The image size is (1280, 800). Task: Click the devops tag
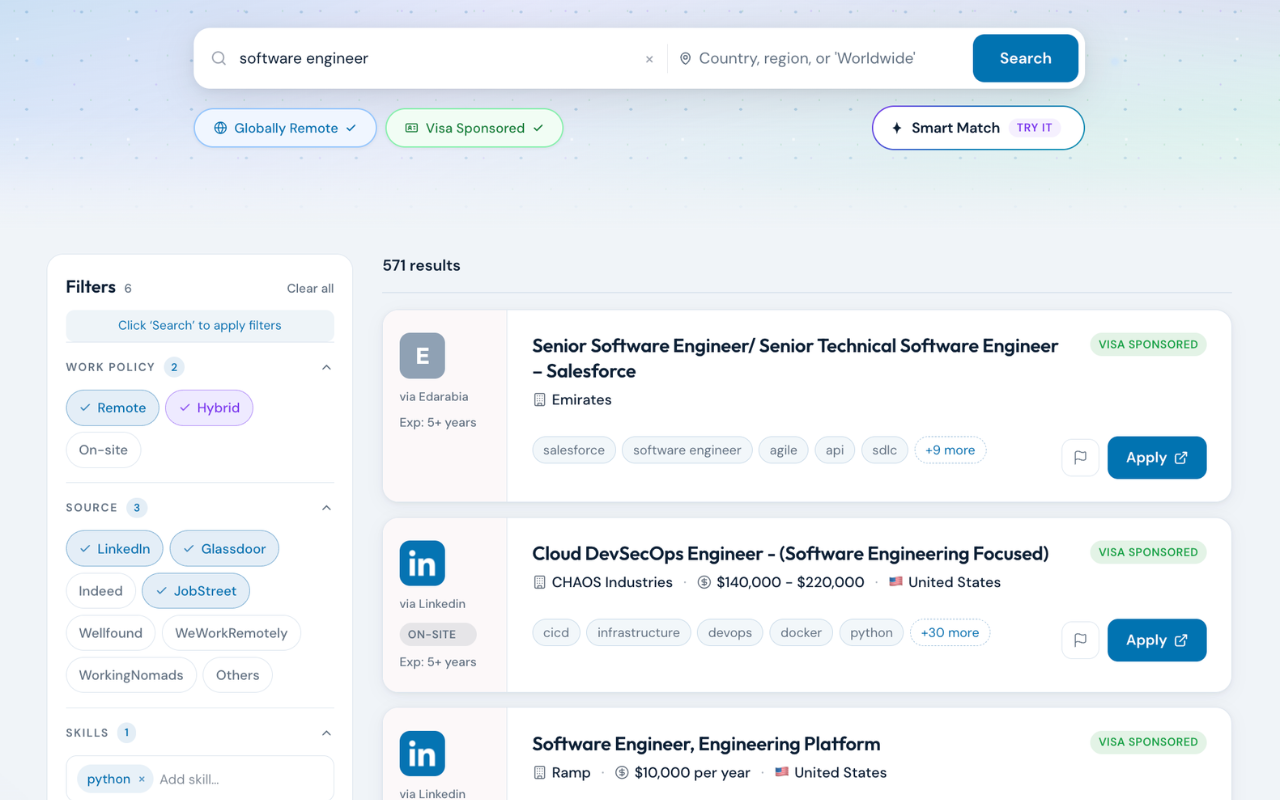pos(730,632)
